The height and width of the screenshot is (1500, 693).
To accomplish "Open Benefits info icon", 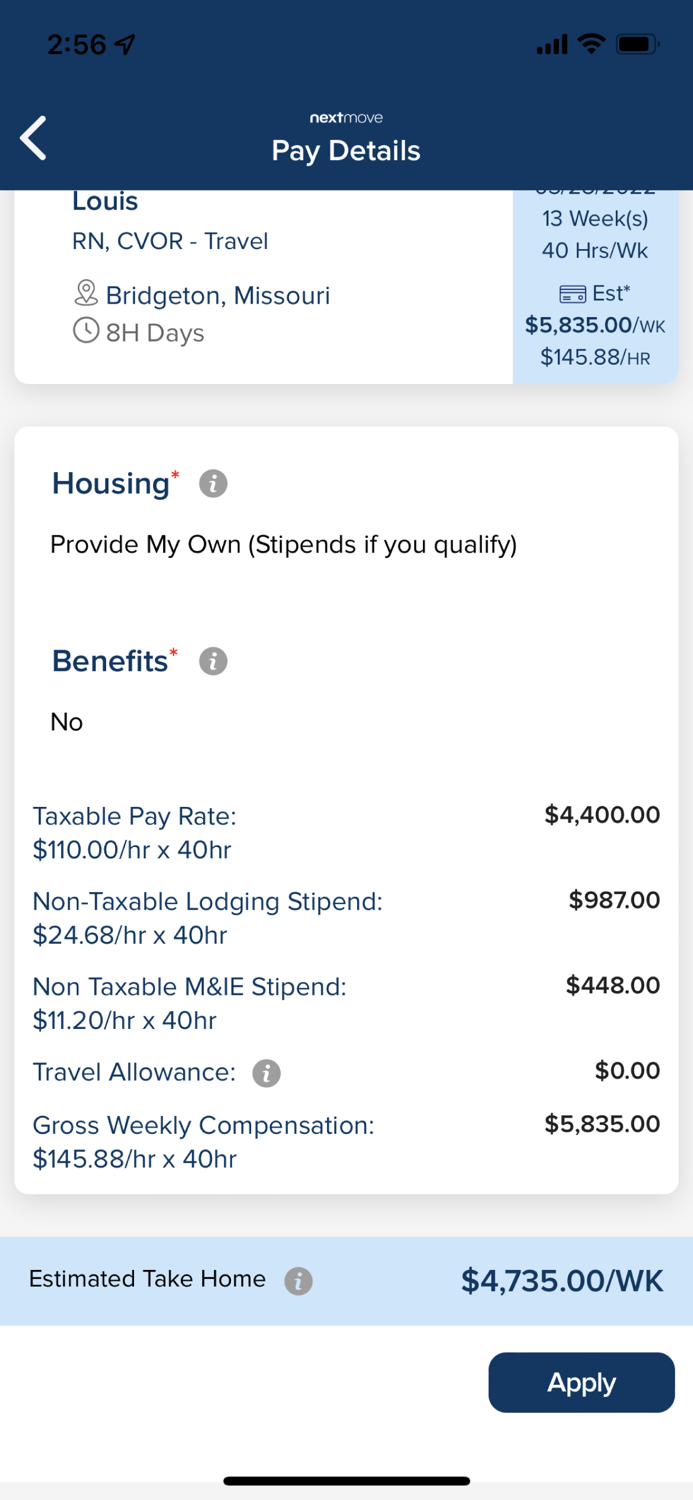I will point(213,661).
